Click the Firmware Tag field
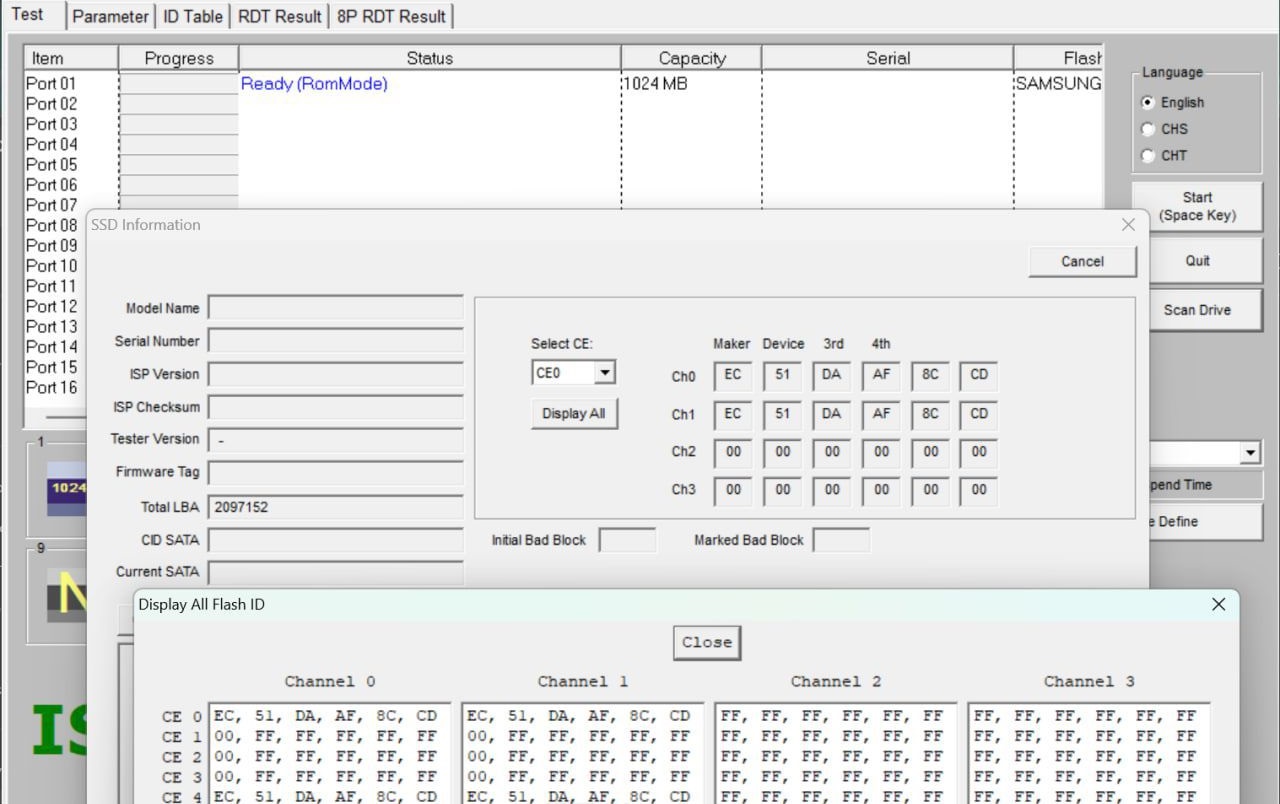 335,473
